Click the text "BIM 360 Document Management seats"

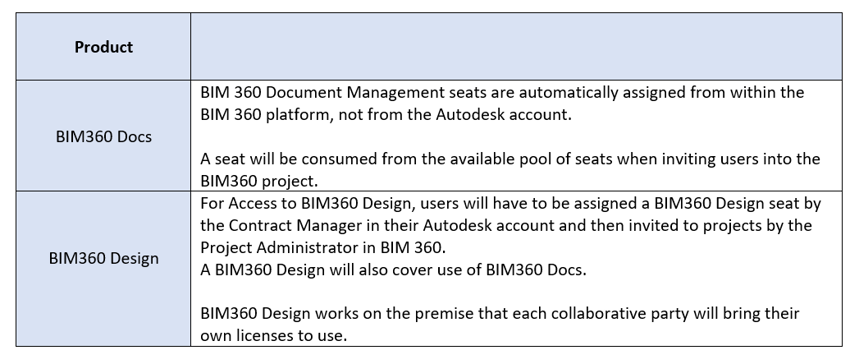(344, 93)
